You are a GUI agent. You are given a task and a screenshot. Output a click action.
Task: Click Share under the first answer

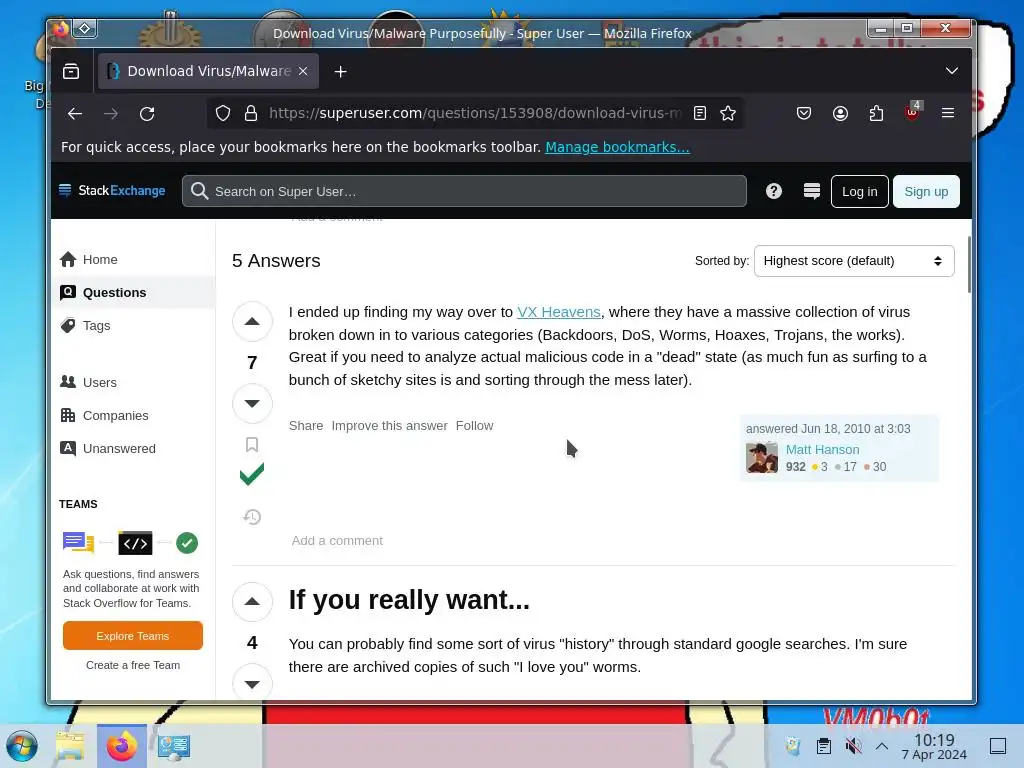point(306,426)
